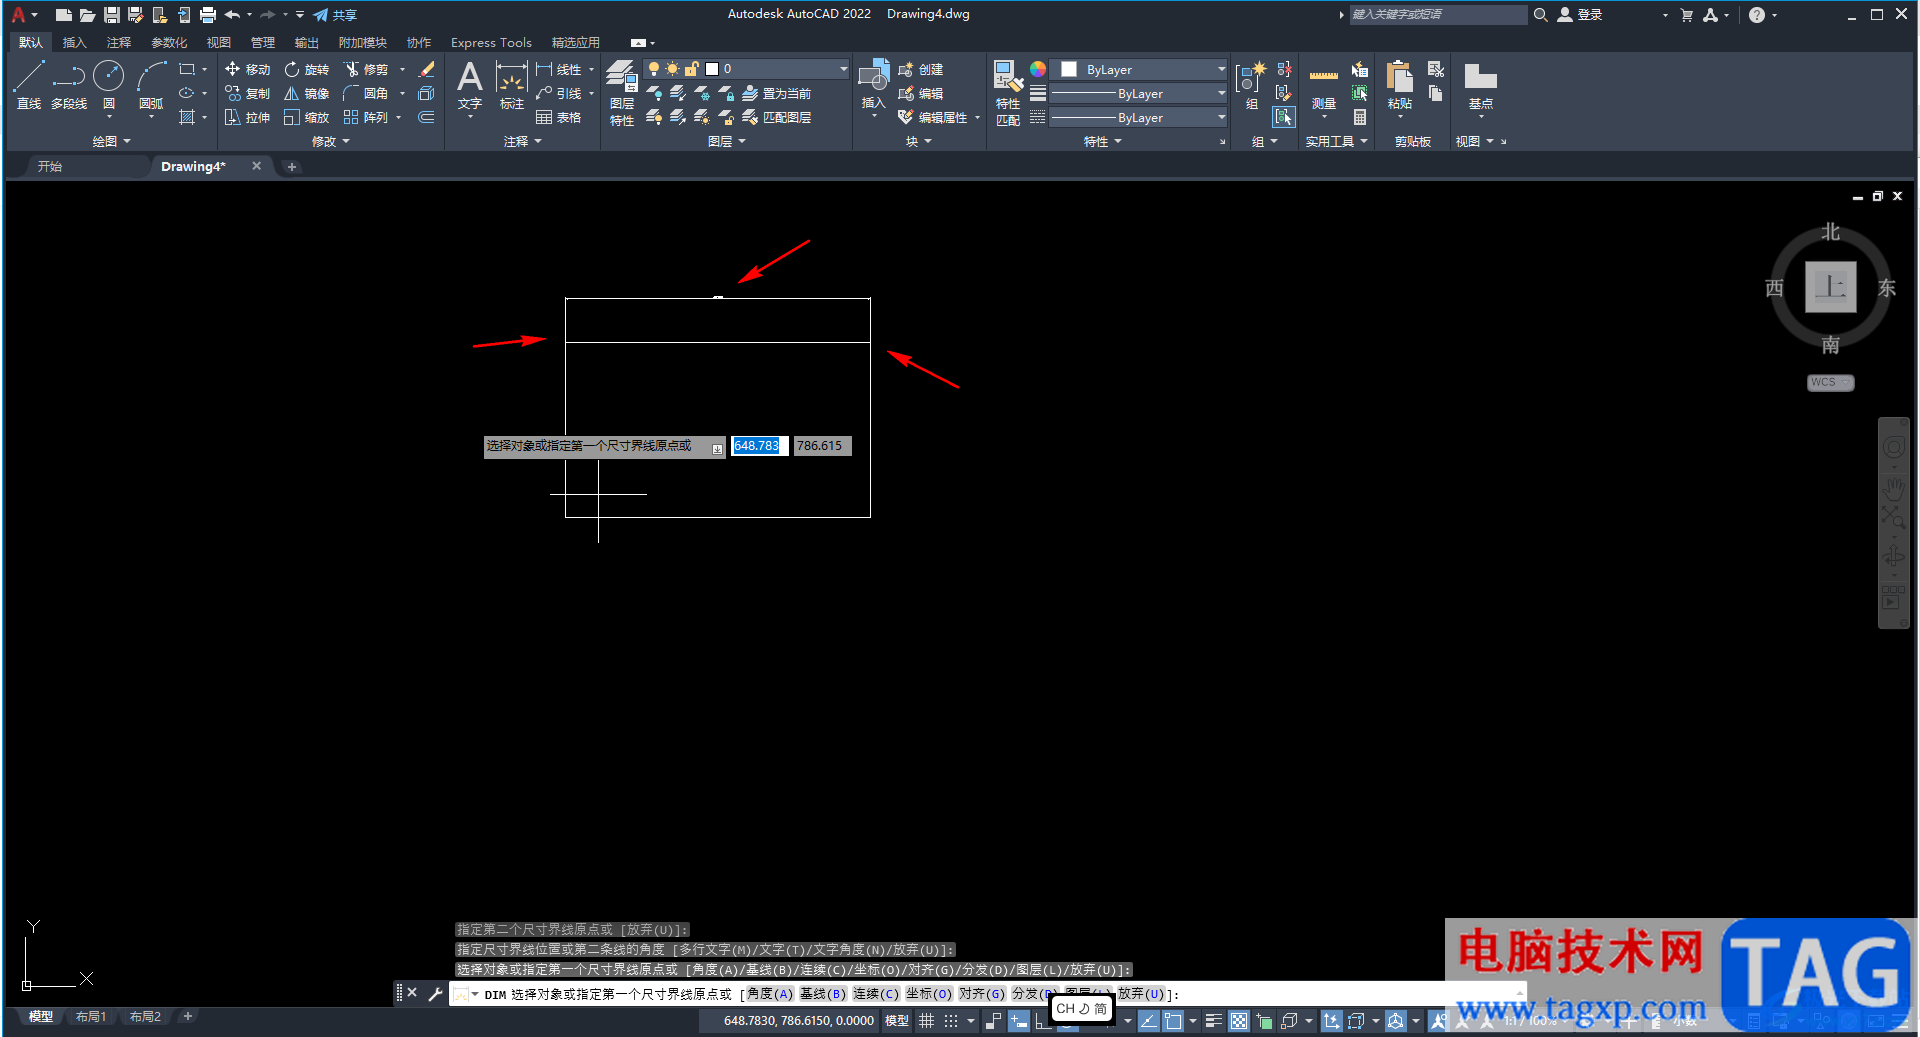This screenshot has width=1920, height=1037.
Task: Activate the Rotate (旋转) command
Action: [307, 69]
